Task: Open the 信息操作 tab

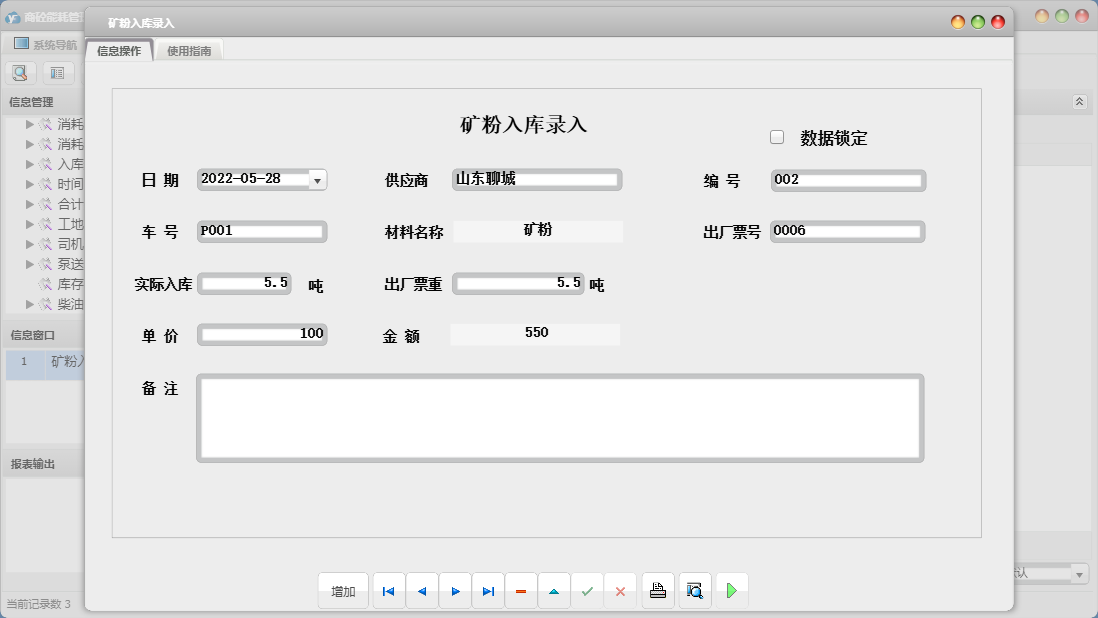Action: coord(120,49)
